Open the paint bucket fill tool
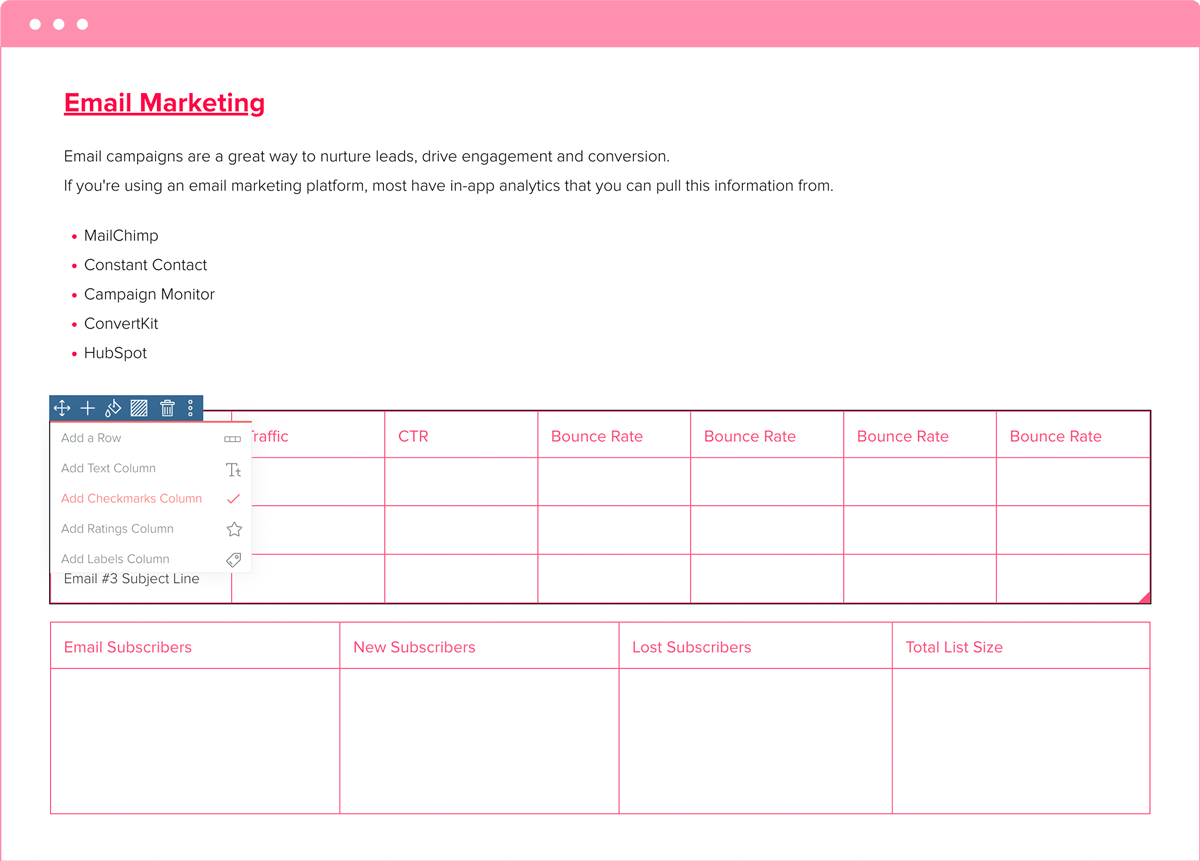 (113, 408)
